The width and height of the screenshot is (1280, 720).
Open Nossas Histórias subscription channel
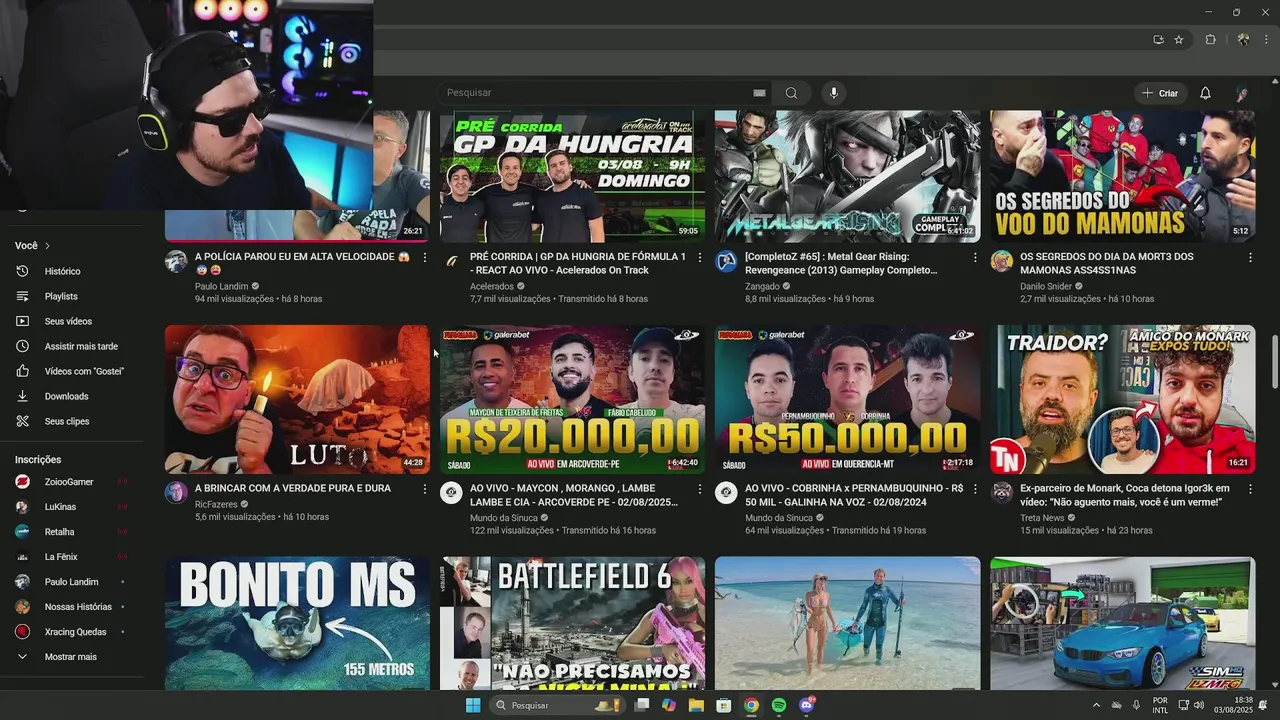[x=72, y=607]
